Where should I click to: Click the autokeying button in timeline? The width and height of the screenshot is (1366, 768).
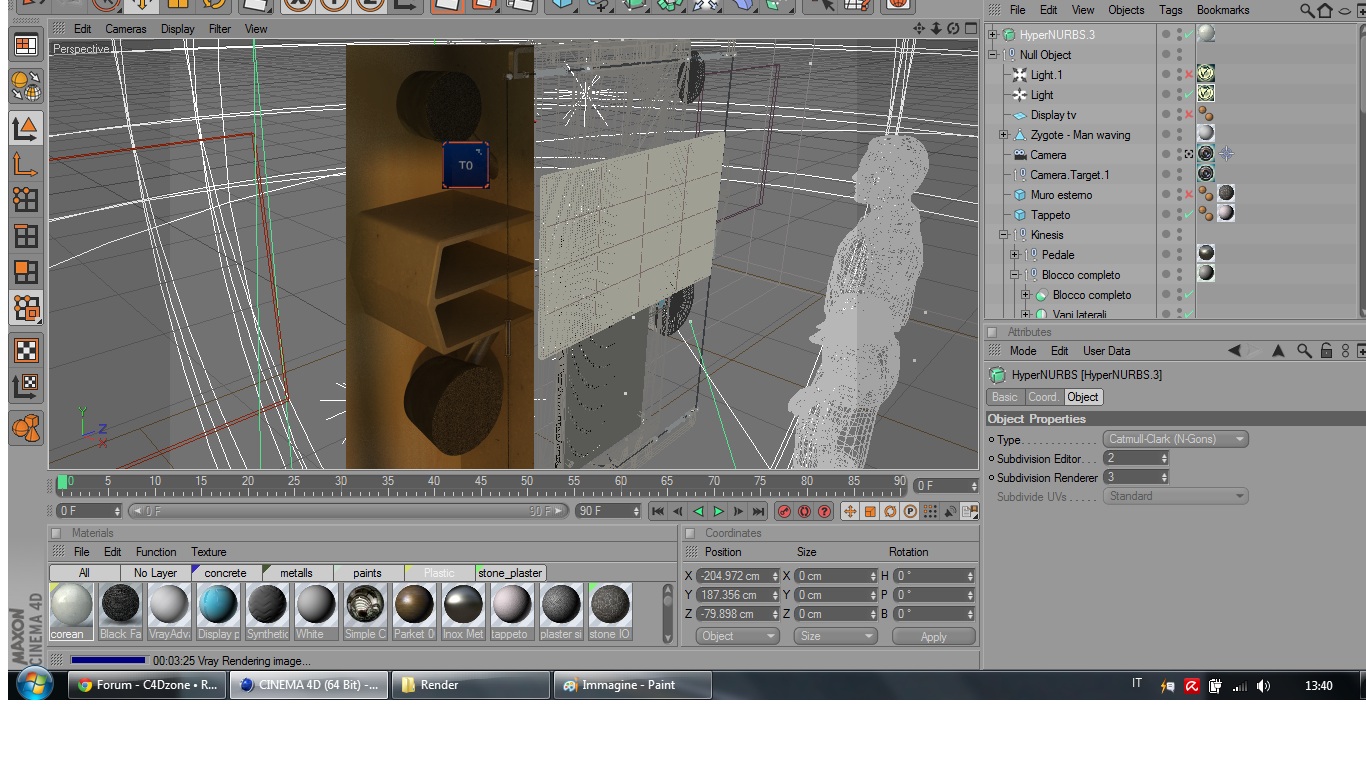pyautogui.click(x=805, y=512)
